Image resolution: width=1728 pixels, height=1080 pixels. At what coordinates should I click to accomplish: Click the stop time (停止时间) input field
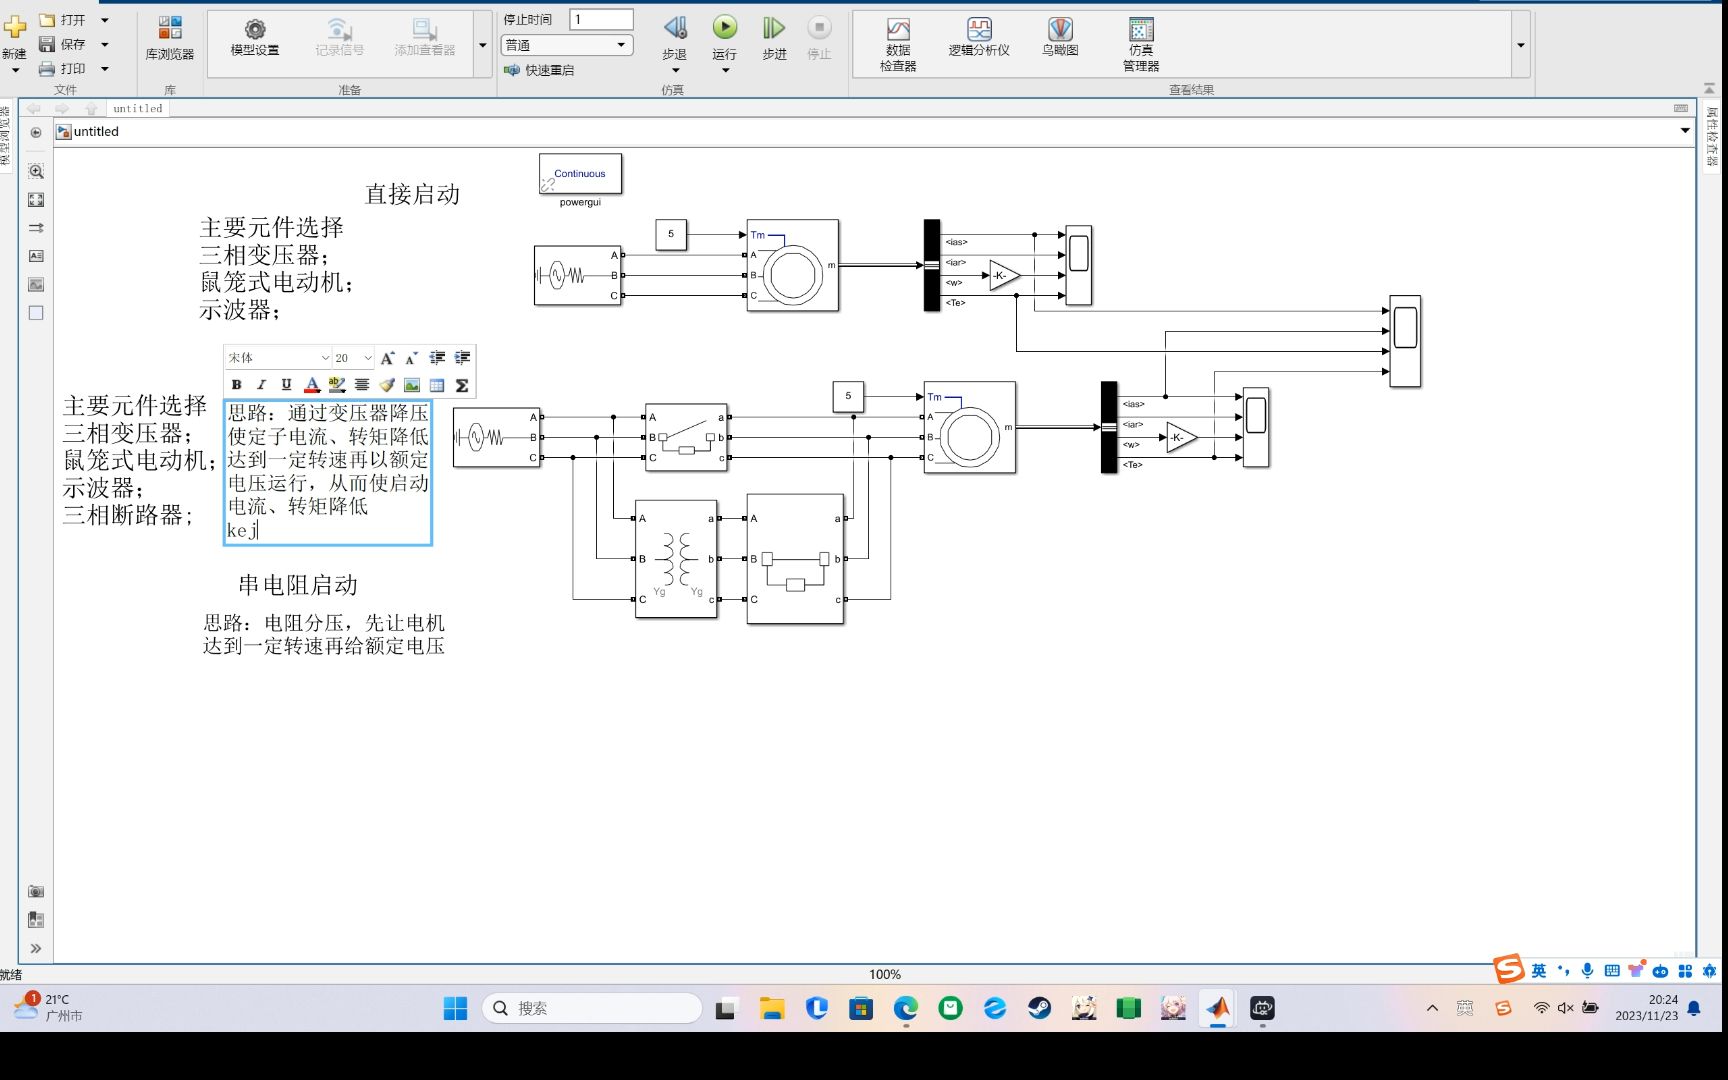tap(601, 19)
